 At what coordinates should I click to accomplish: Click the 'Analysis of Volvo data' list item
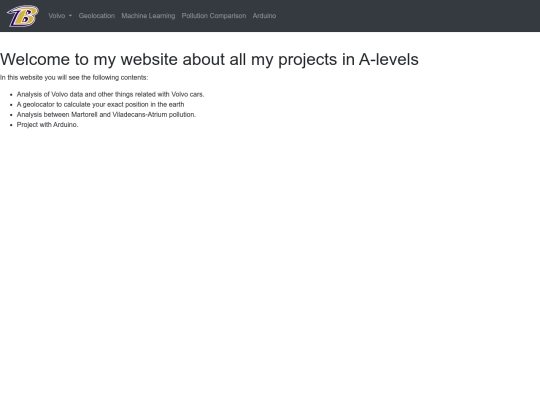[110, 94]
